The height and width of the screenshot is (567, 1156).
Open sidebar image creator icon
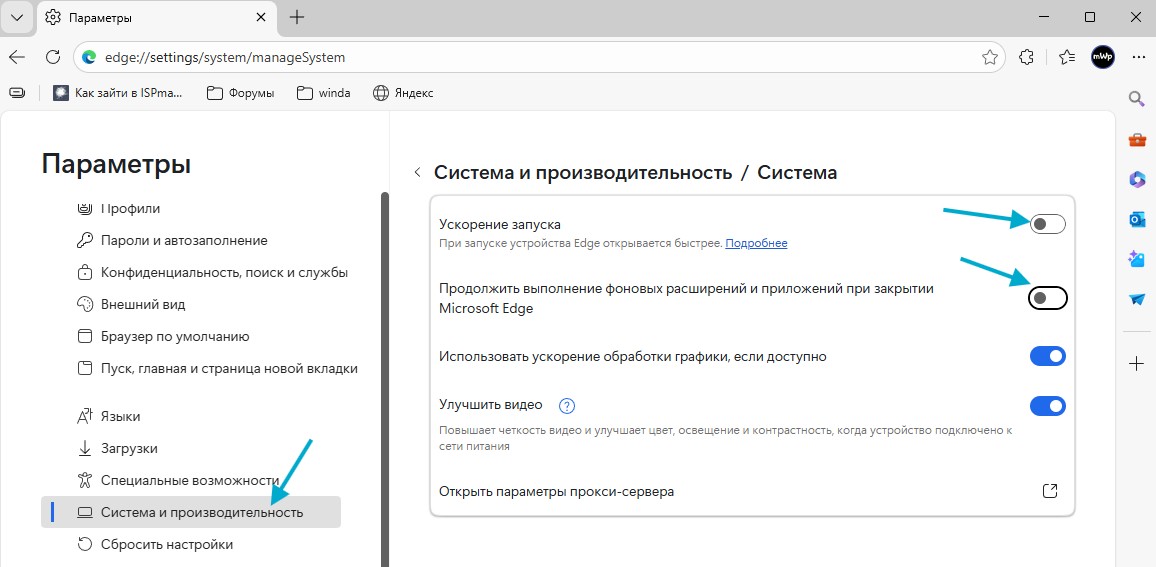1136,259
